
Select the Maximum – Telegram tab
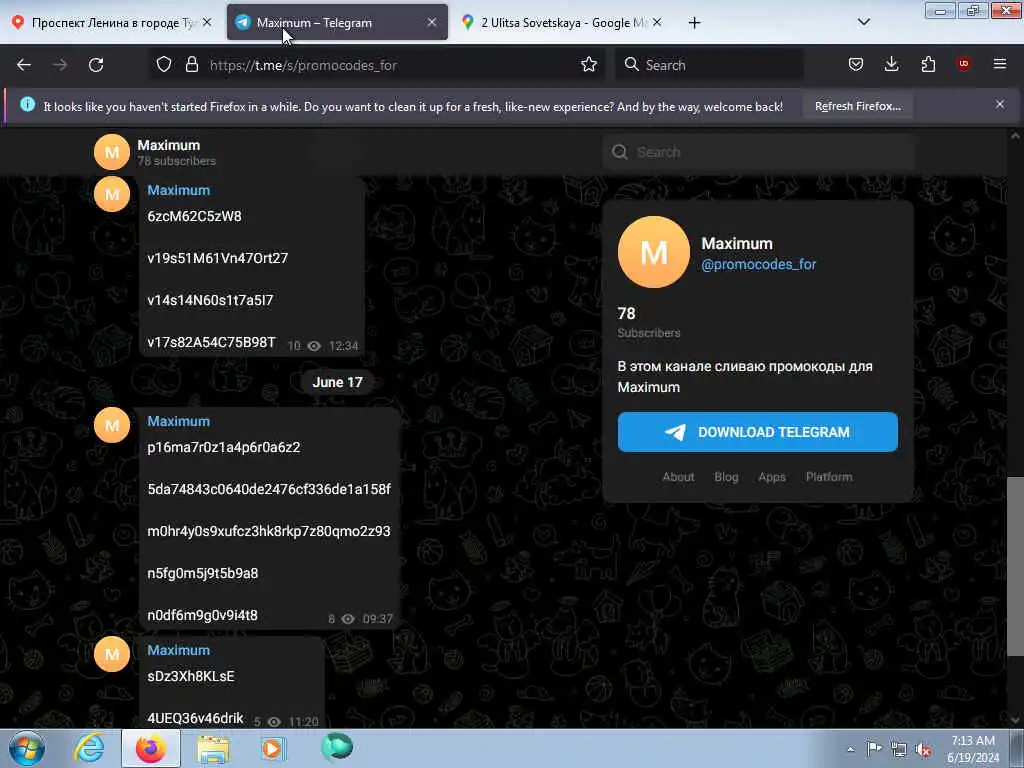coord(337,23)
